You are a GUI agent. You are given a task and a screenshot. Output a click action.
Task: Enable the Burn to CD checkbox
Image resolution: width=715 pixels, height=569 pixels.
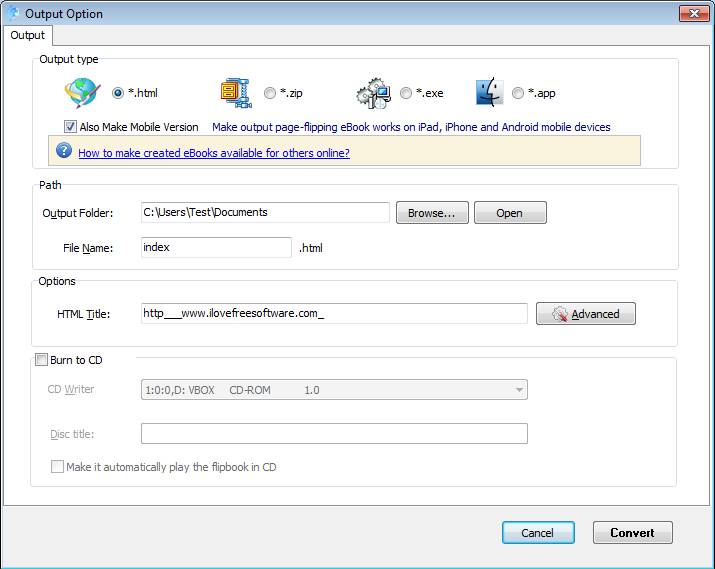pyautogui.click(x=41, y=360)
